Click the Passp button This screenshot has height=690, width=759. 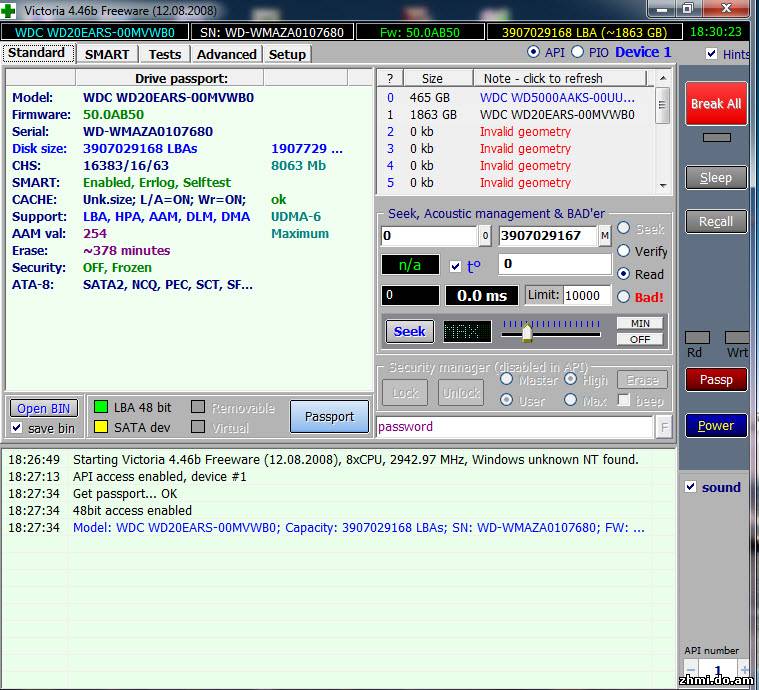point(716,380)
